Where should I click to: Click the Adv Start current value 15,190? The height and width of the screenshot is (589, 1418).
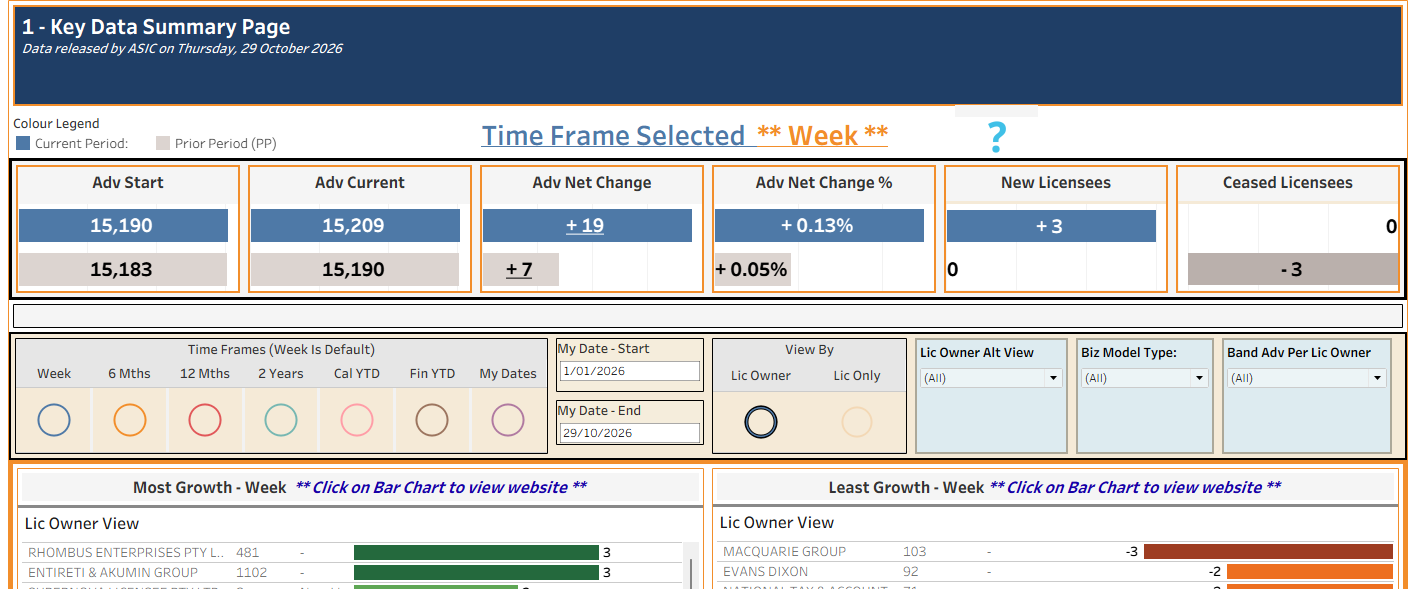point(122,225)
